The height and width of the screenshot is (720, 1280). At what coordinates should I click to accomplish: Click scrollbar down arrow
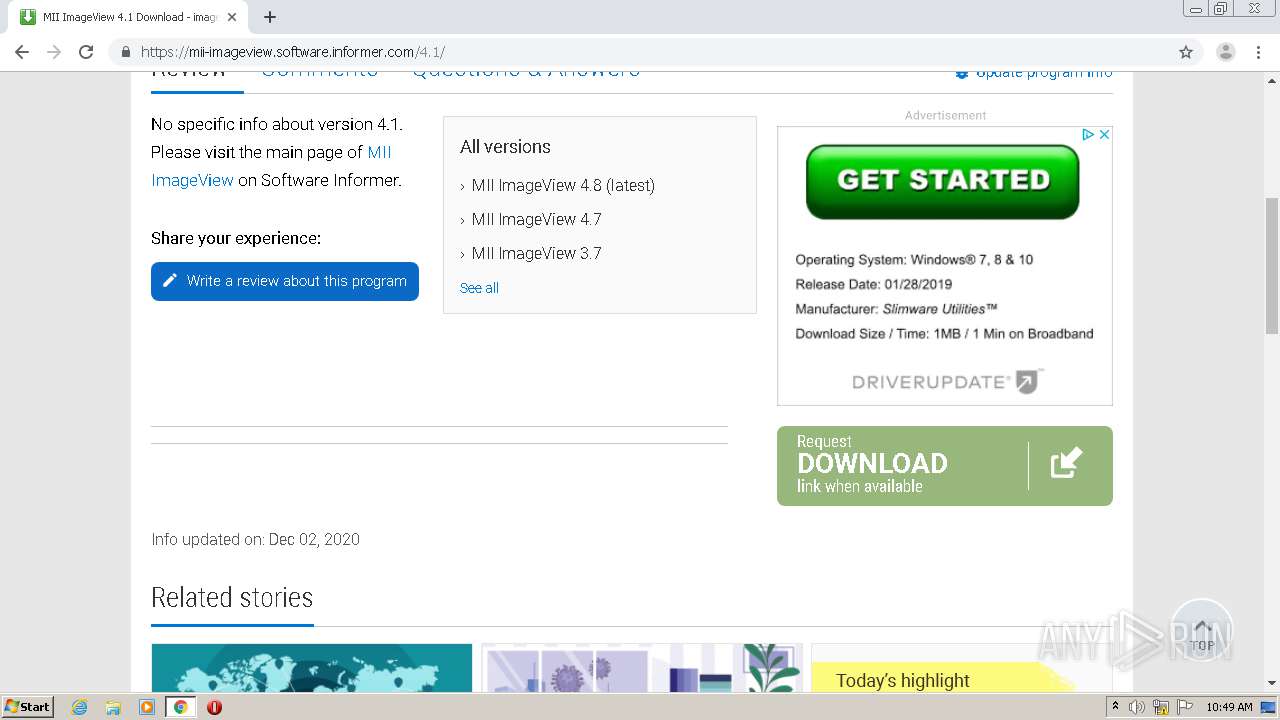(1271, 683)
